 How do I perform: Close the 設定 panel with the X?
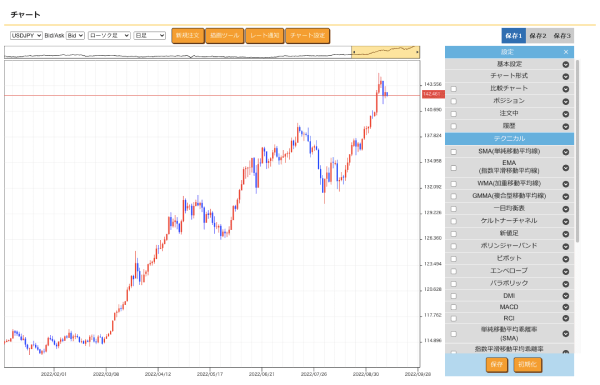click(x=566, y=52)
